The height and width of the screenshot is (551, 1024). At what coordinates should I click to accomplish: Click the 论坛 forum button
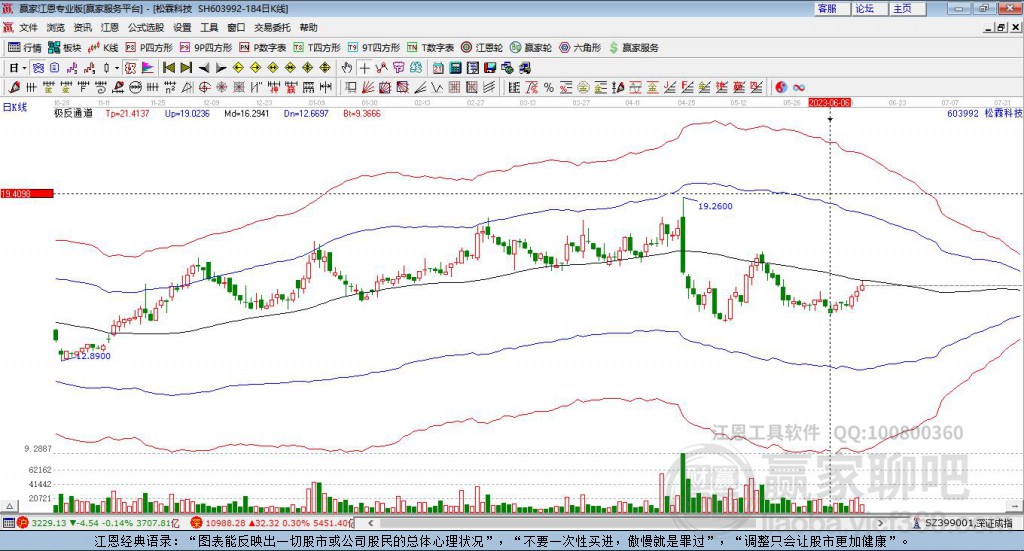coord(870,8)
